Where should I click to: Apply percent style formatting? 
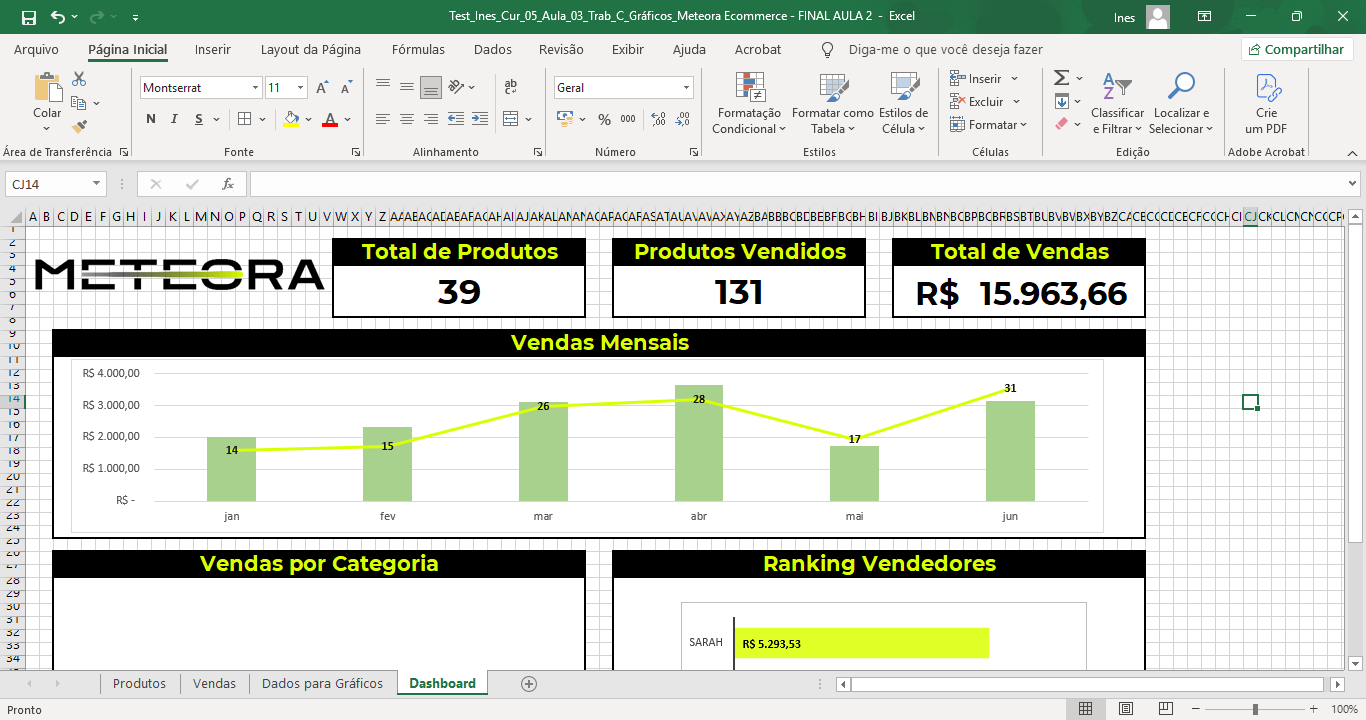click(604, 119)
